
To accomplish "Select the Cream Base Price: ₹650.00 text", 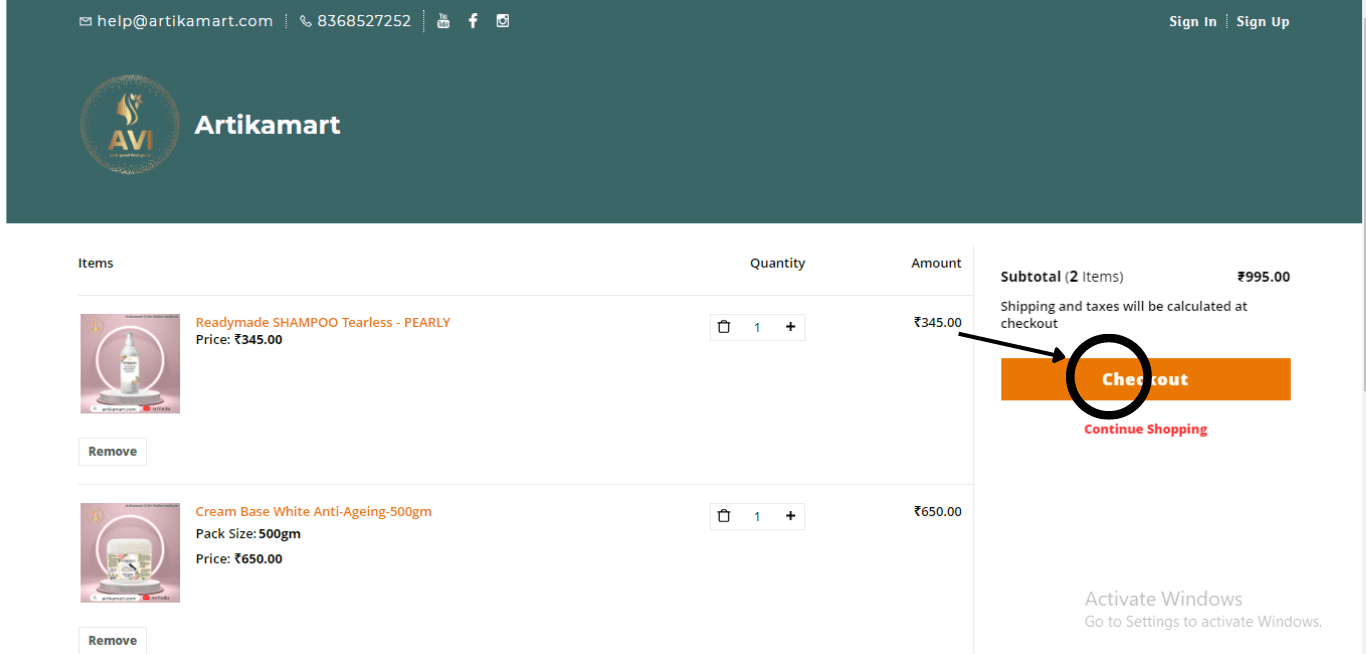I will point(239,559).
